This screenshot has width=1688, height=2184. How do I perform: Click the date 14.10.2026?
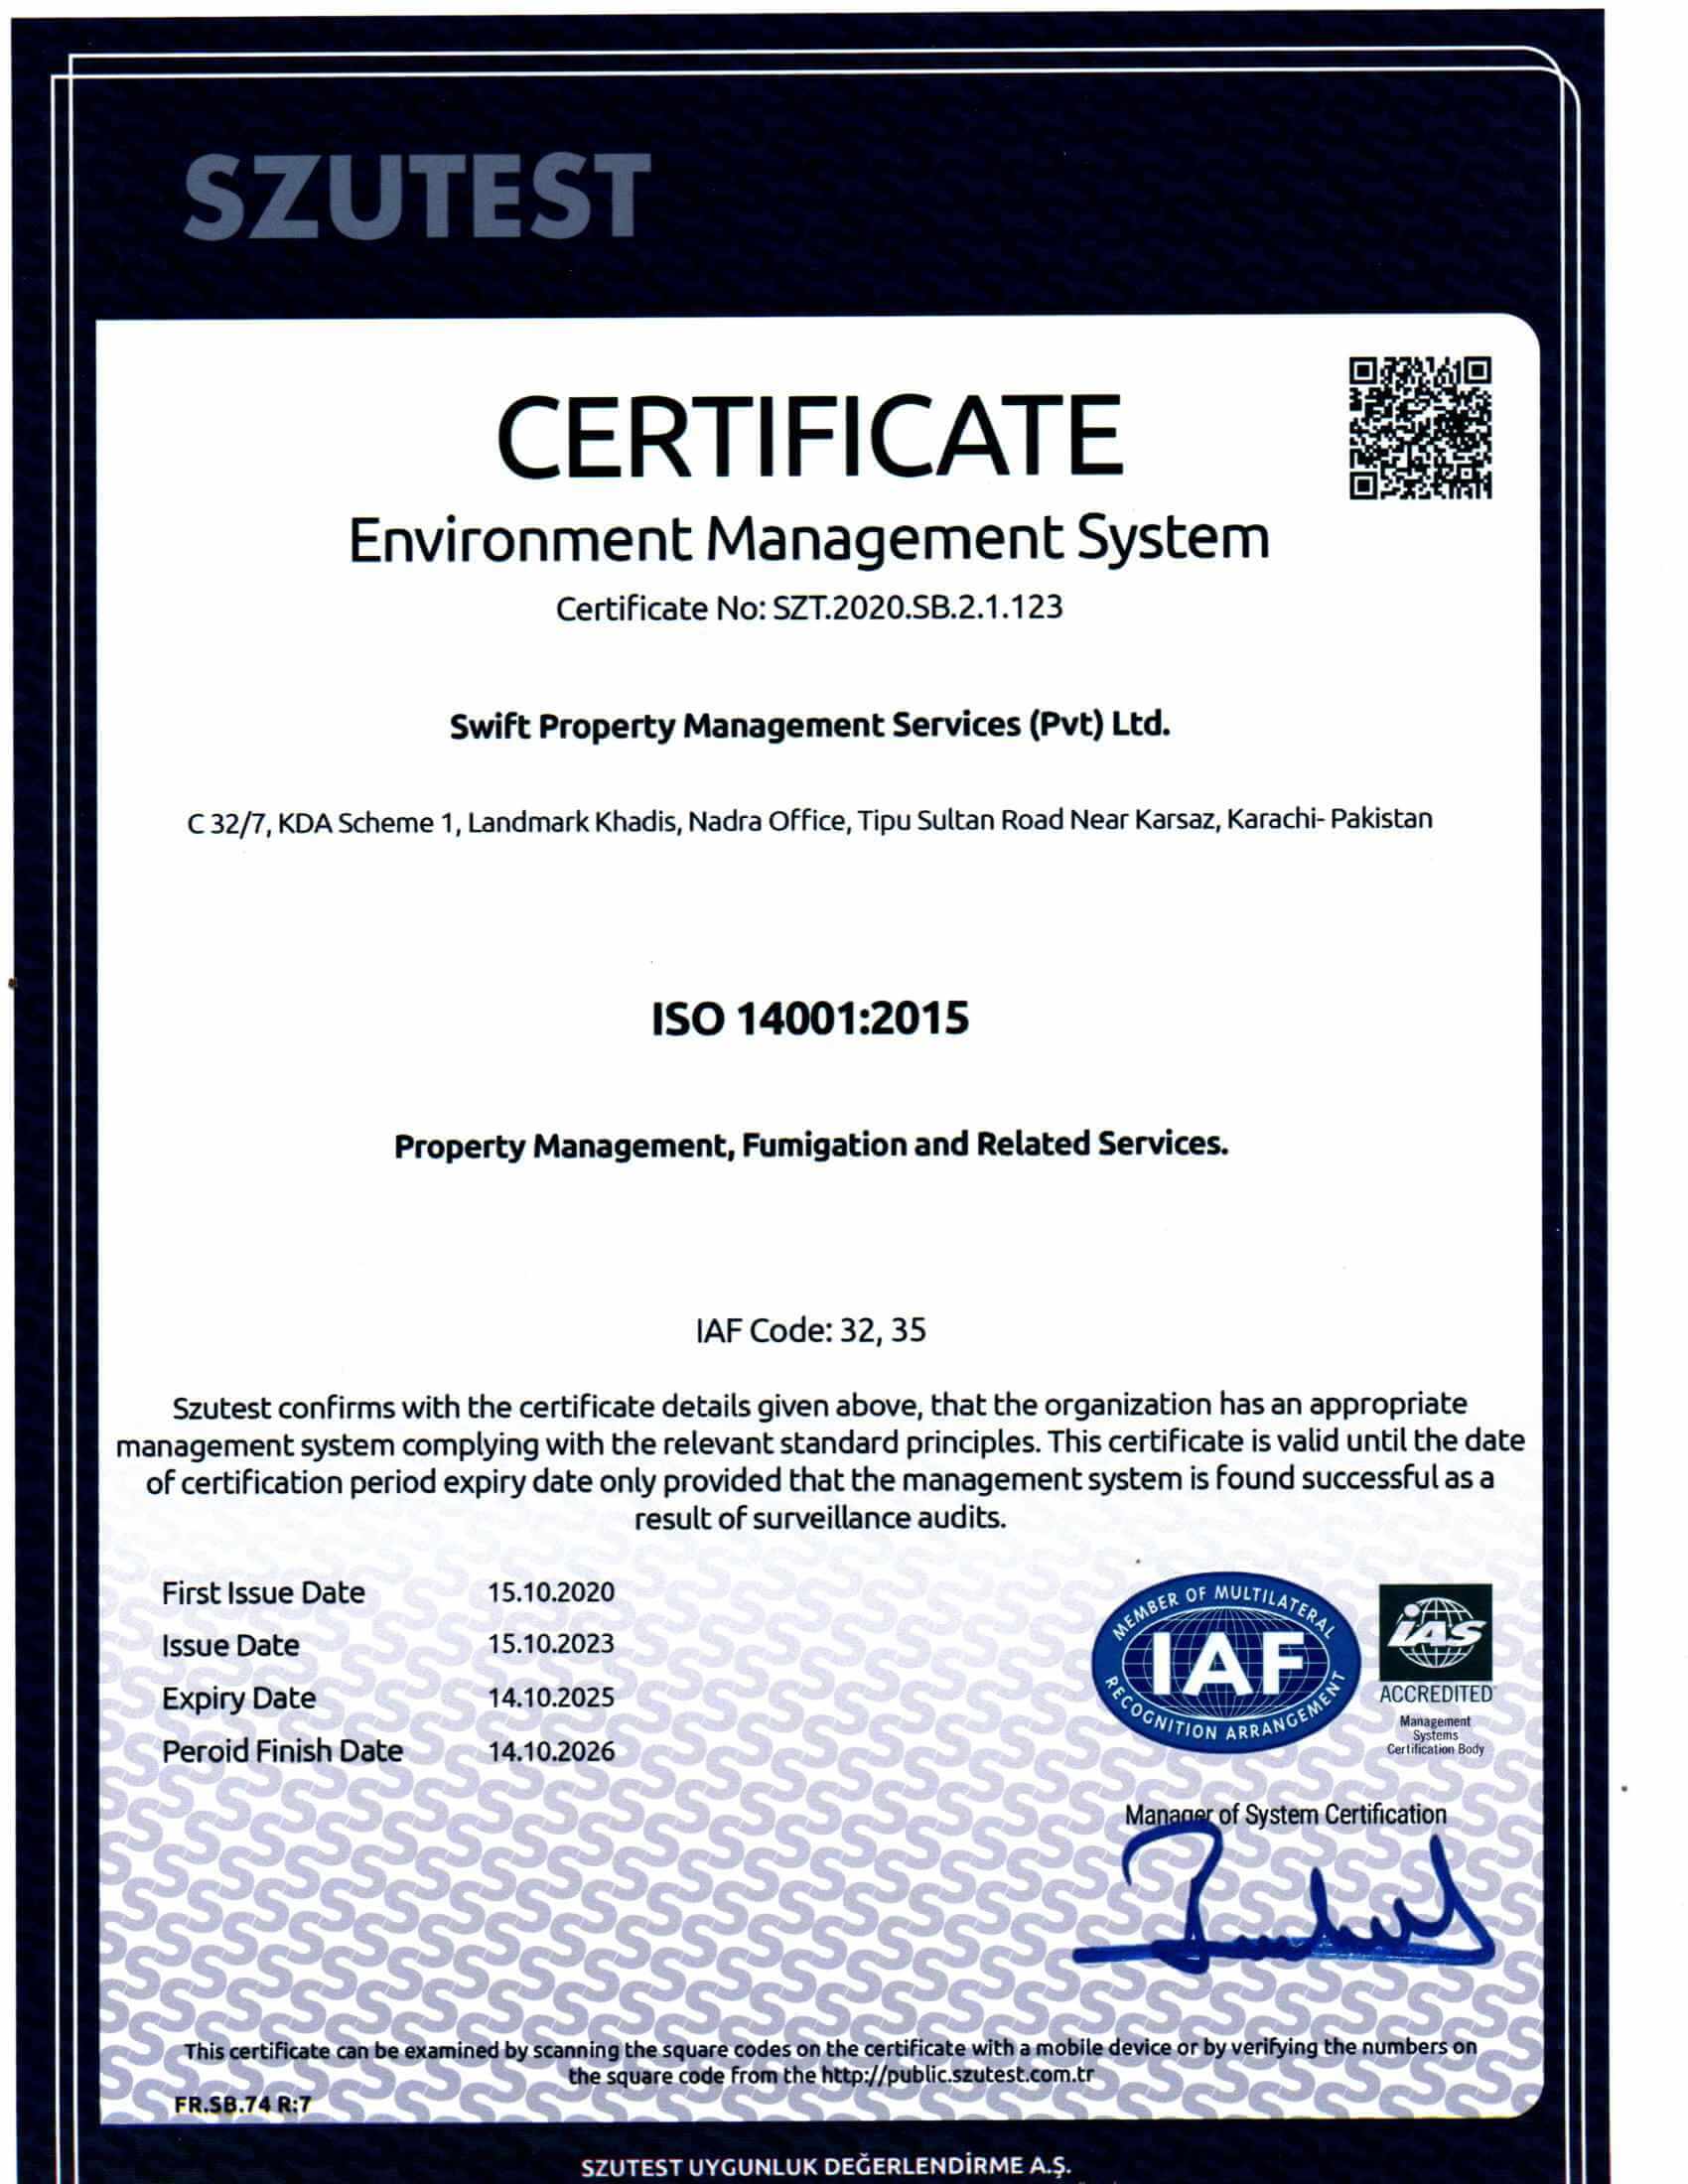pos(551,1752)
